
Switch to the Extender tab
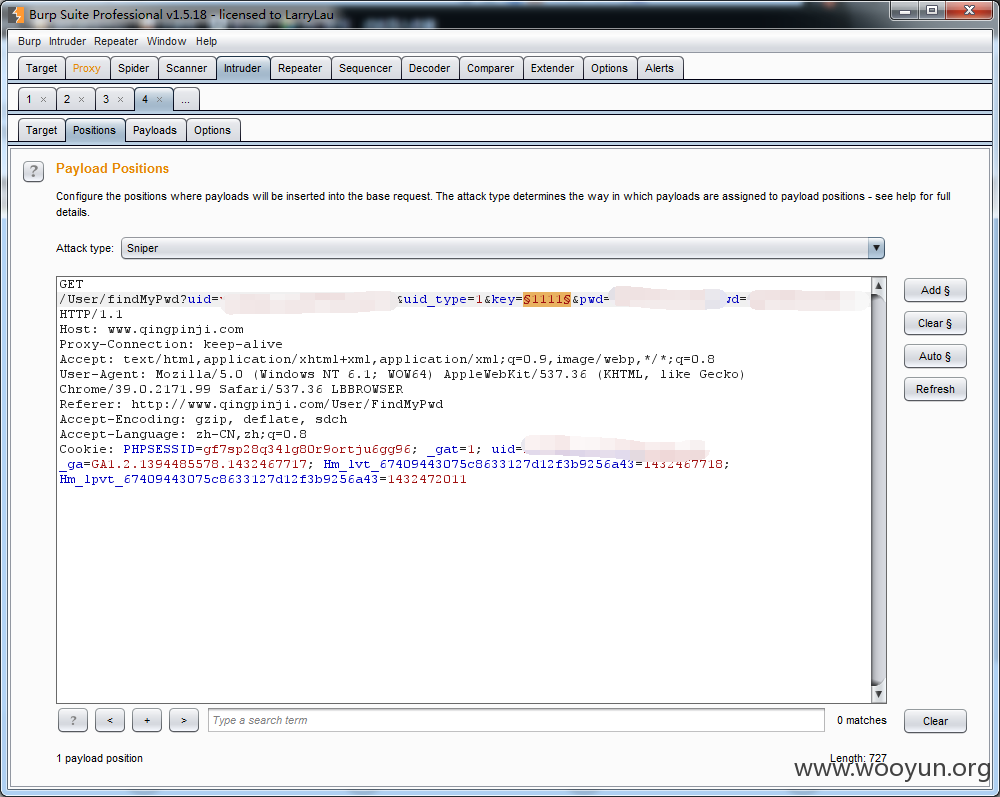click(x=552, y=68)
